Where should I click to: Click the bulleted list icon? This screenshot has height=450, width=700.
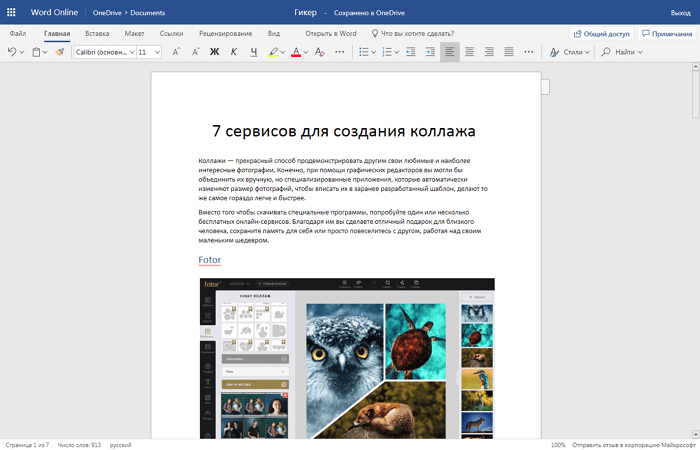coord(362,51)
